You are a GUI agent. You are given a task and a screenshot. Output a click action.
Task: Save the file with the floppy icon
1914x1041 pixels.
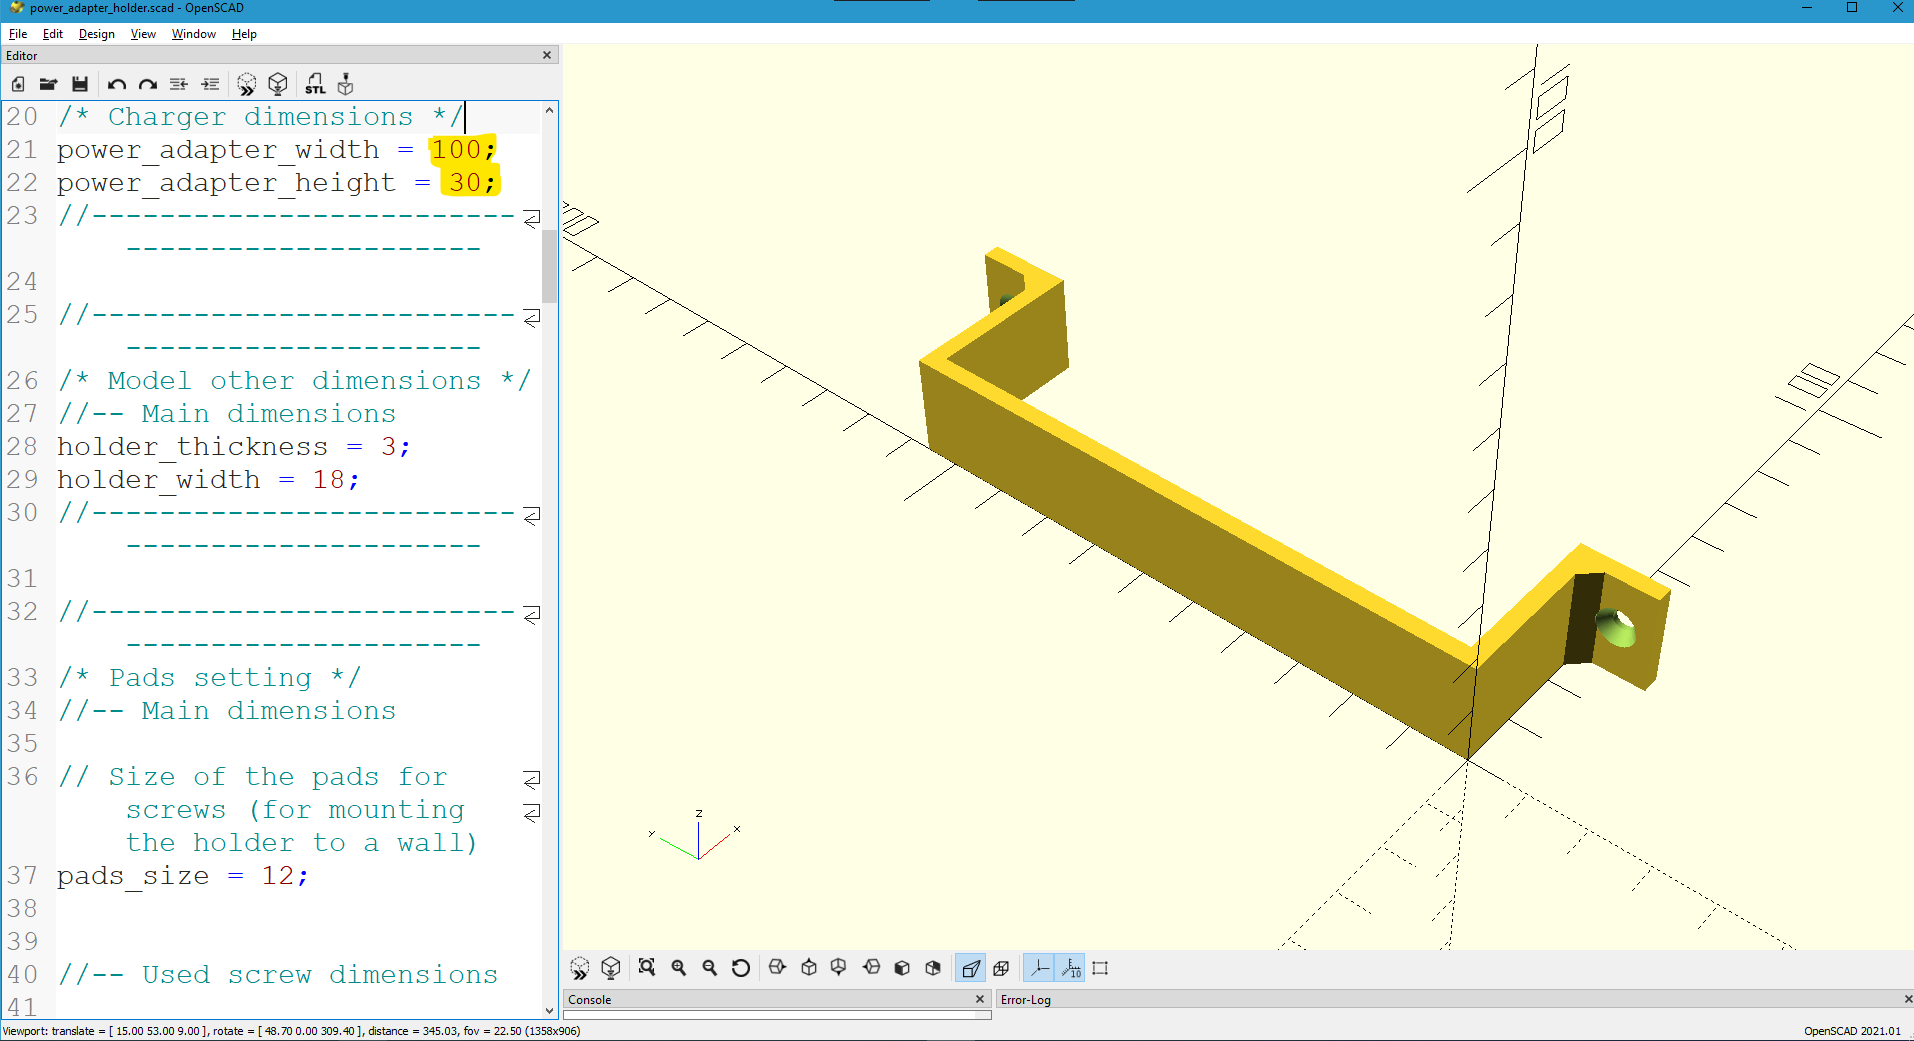click(80, 84)
